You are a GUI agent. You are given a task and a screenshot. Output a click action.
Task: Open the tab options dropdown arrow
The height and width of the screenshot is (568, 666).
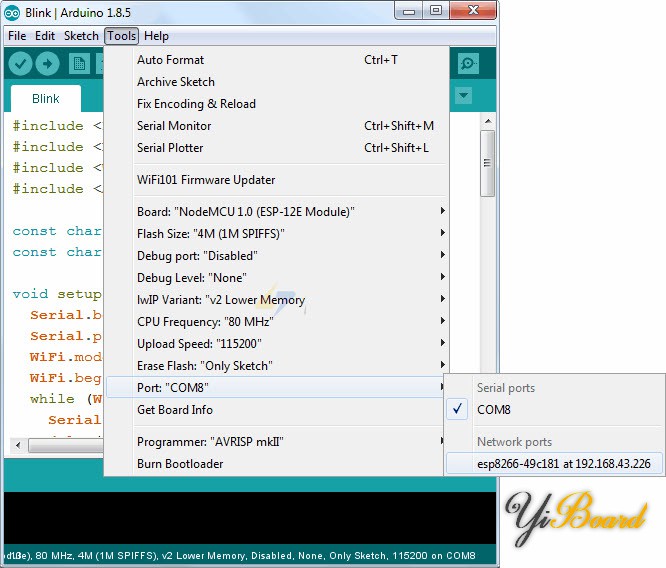coord(463,95)
